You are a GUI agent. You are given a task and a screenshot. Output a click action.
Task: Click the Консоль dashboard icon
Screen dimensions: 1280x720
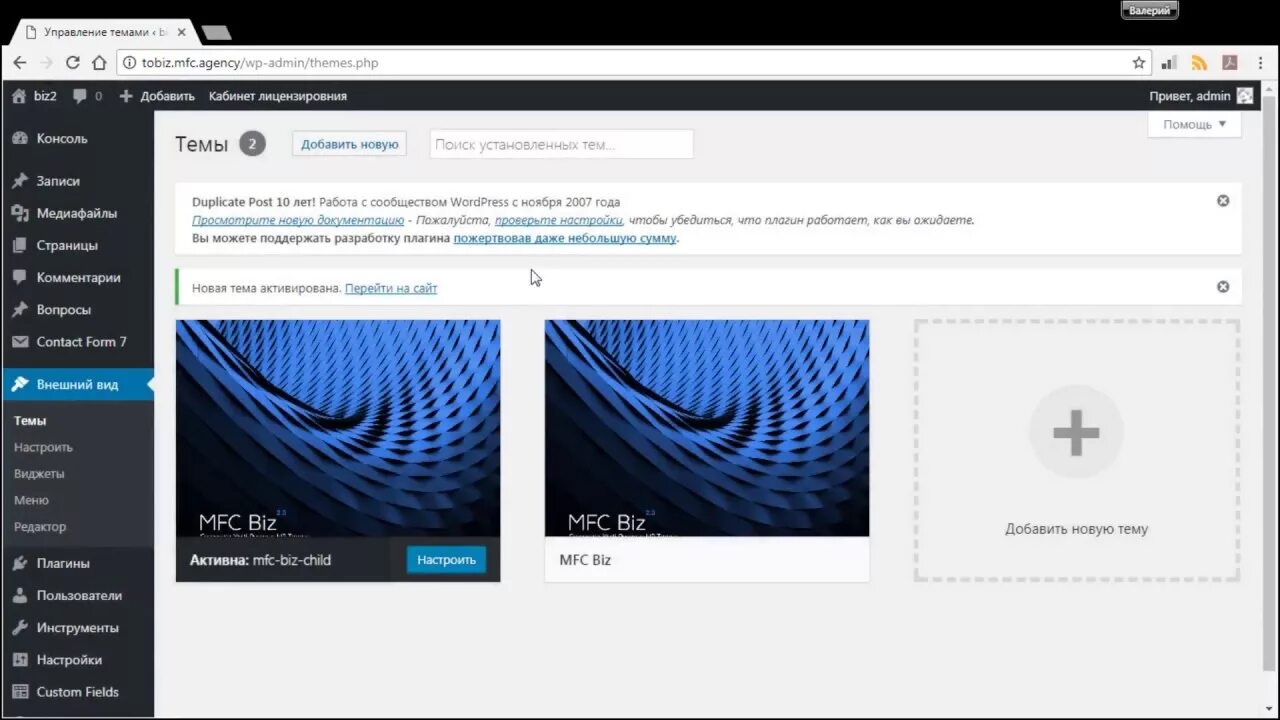(x=20, y=139)
